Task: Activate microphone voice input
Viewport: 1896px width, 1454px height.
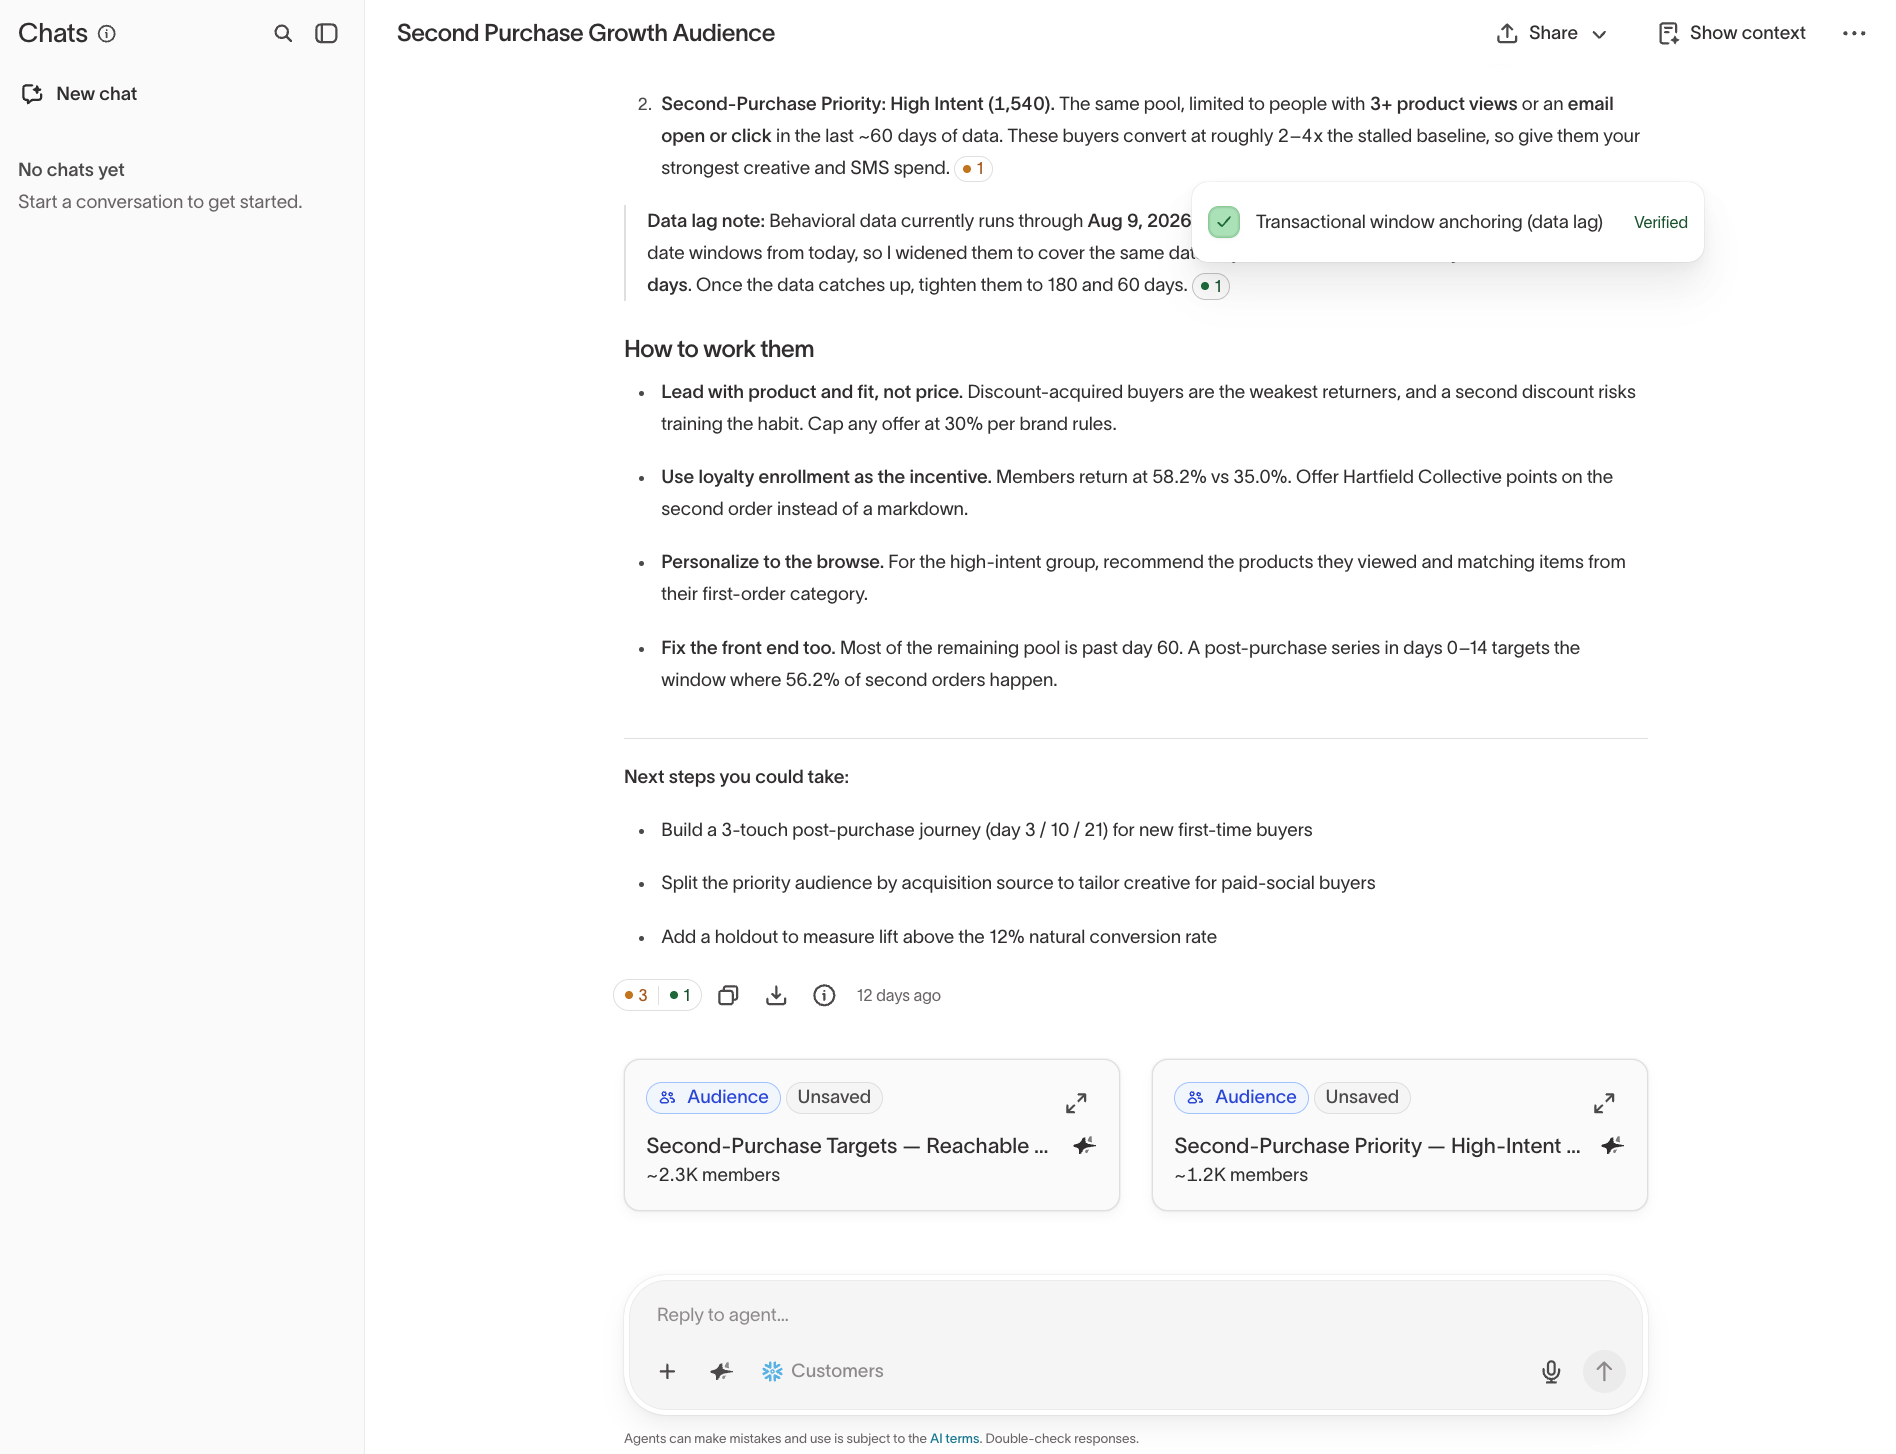Action: coord(1551,1371)
